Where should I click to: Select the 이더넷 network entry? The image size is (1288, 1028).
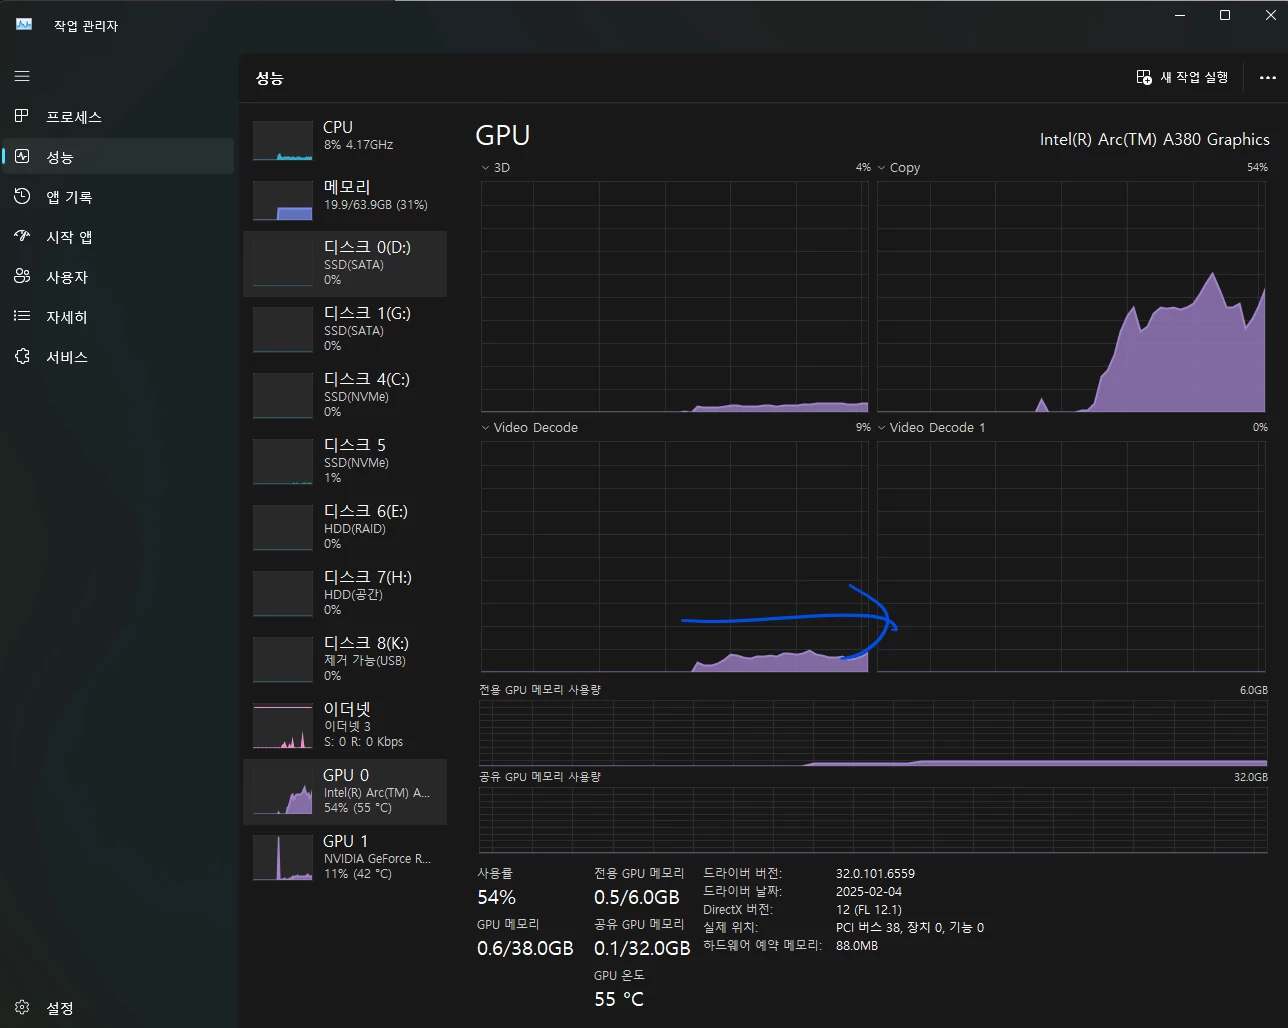(345, 726)
